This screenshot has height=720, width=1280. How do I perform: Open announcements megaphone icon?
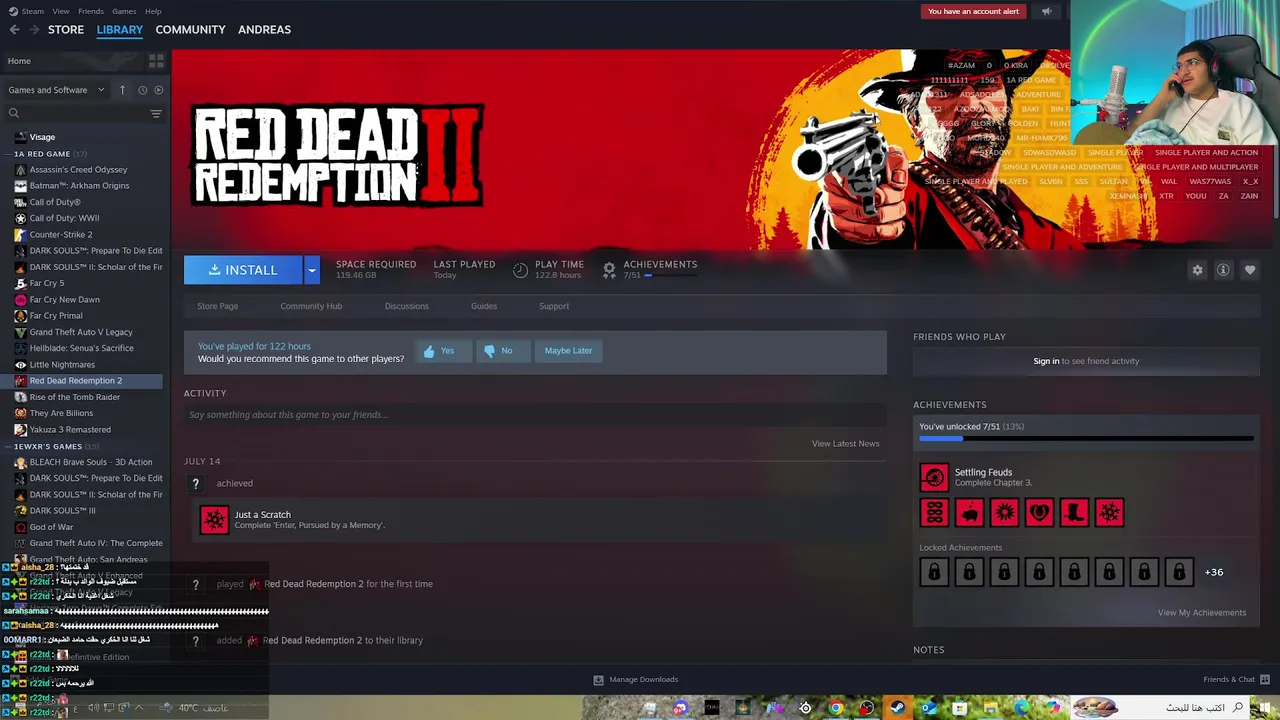click(1046, 12)
